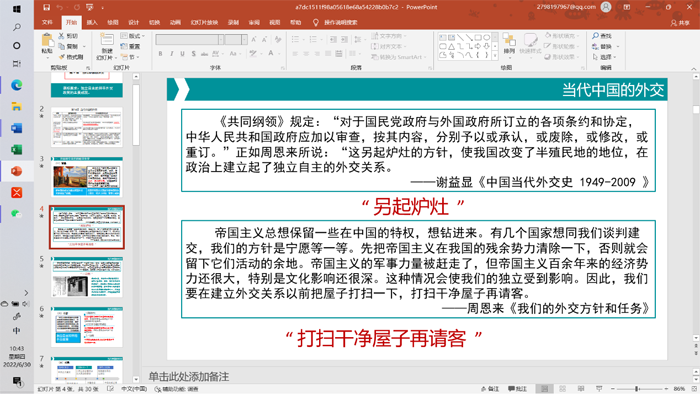Click the Windows Start button

[x=17, y=9]
